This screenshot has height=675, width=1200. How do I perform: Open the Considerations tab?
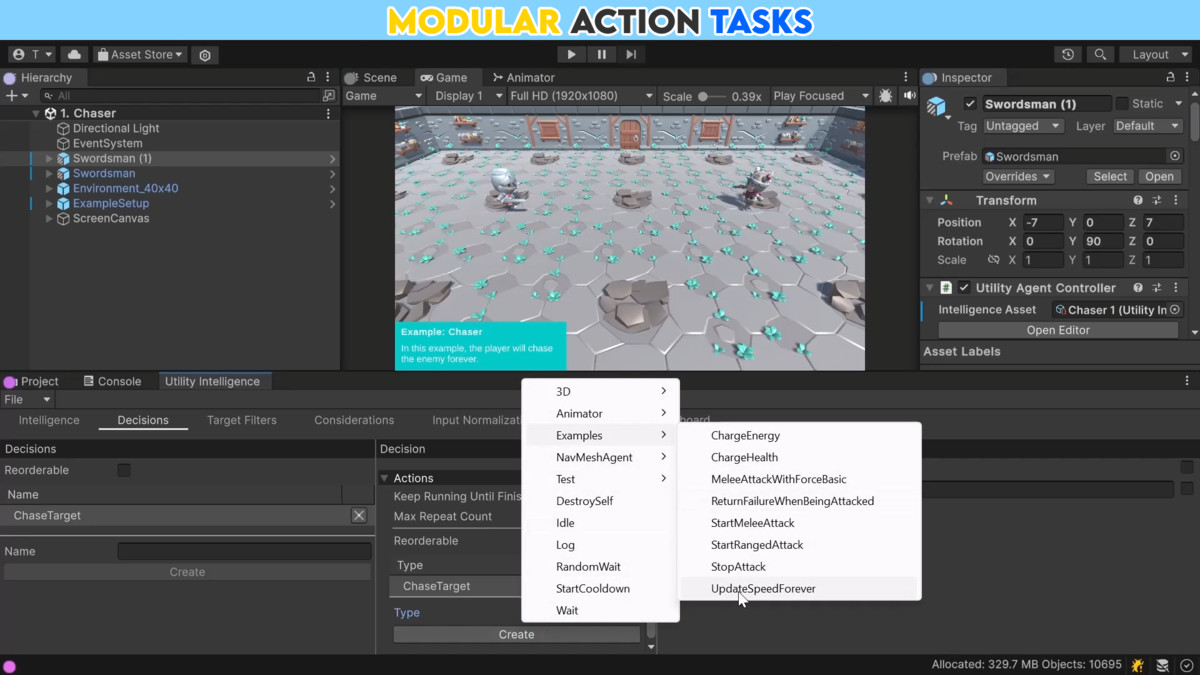354,420
